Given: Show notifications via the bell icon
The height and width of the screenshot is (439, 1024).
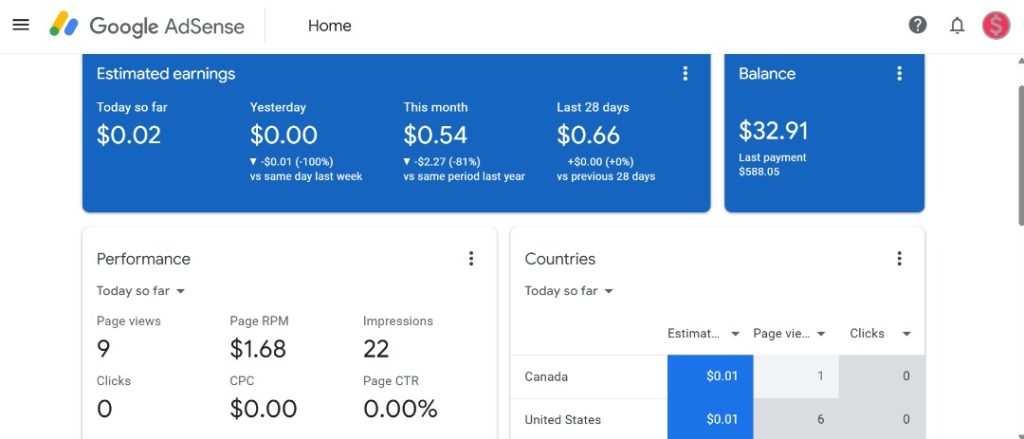Looking at the screenshot, I should coord(957,25).
